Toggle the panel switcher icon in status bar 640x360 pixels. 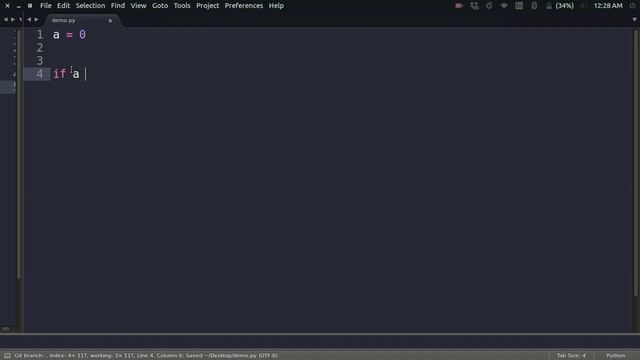[x=7, y=356]
